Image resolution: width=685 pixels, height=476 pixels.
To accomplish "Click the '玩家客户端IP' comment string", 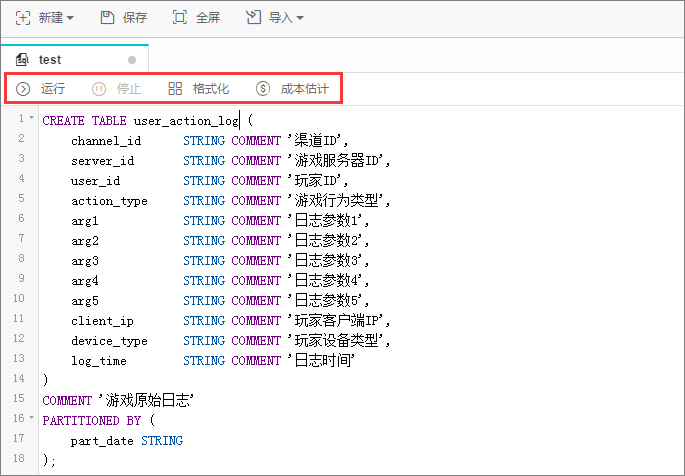I will 336,321.
